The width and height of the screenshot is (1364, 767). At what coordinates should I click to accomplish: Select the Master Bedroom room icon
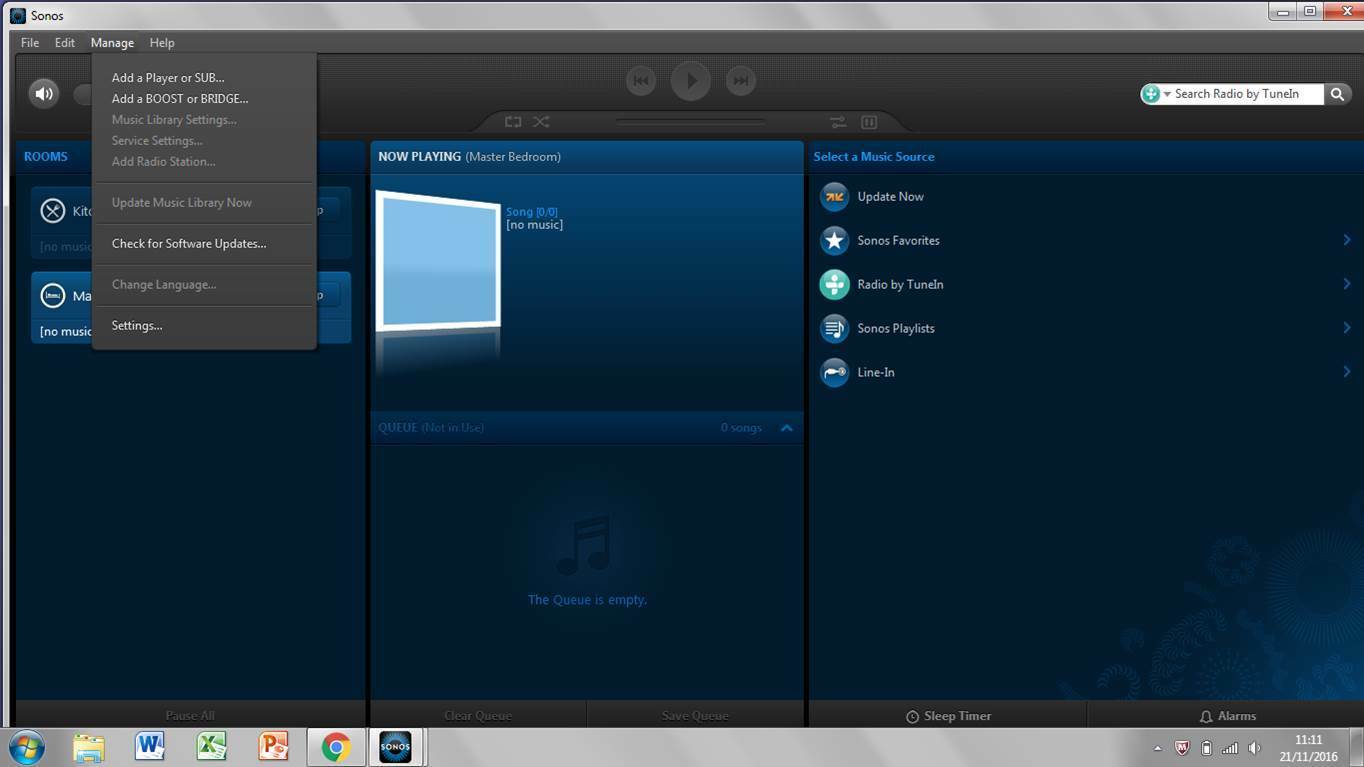point(52,296)
